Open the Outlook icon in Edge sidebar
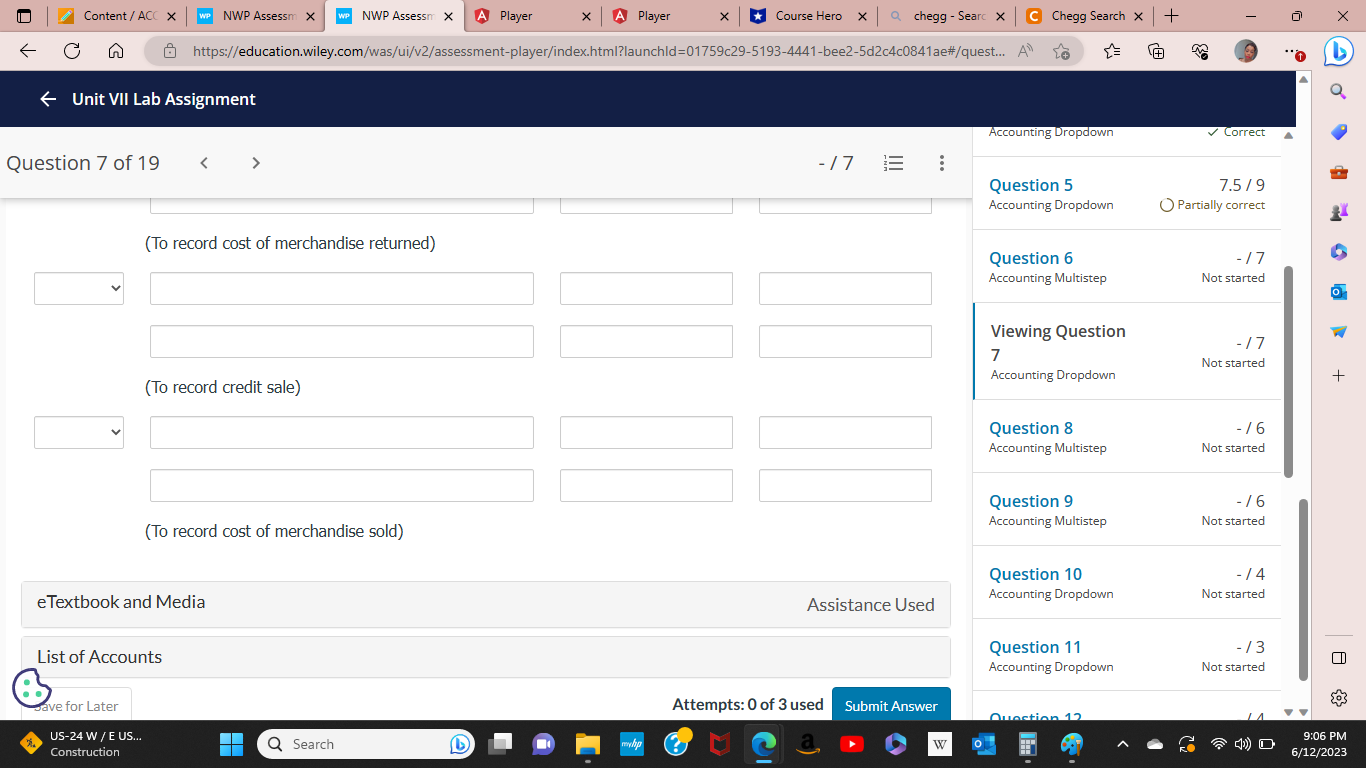Image resolution: width=1366 pixels, height=768 pixels. tap(1338, 291)
